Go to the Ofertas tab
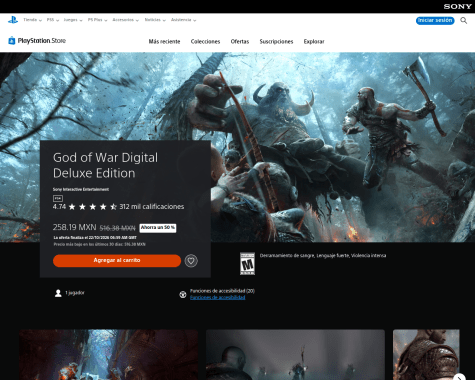475x380 pixels. click(240, 41)
